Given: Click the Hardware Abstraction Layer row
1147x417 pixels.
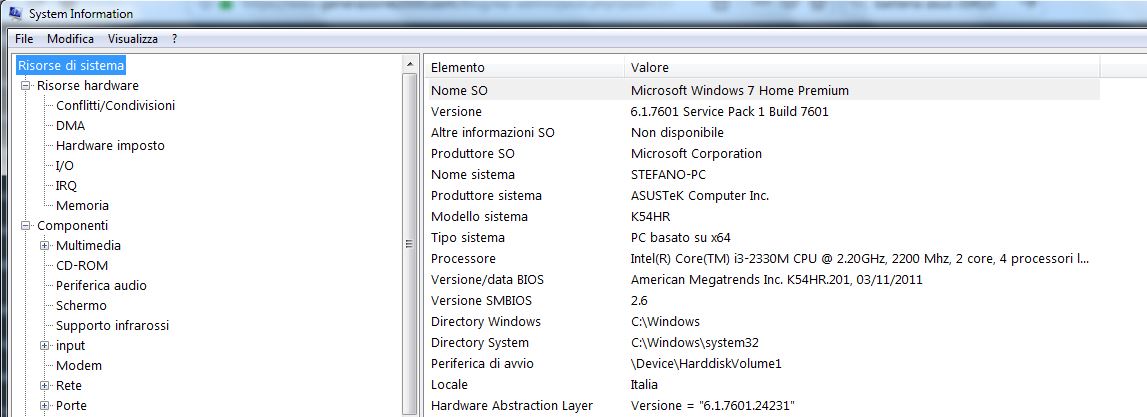Looking at the screenshot, I should (x=762, y=405).
